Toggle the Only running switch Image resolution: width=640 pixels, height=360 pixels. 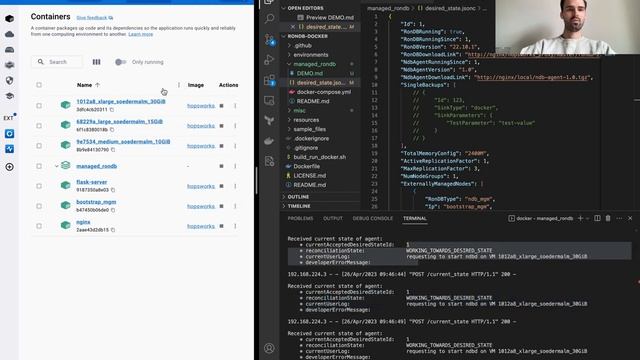pos(120,62)
